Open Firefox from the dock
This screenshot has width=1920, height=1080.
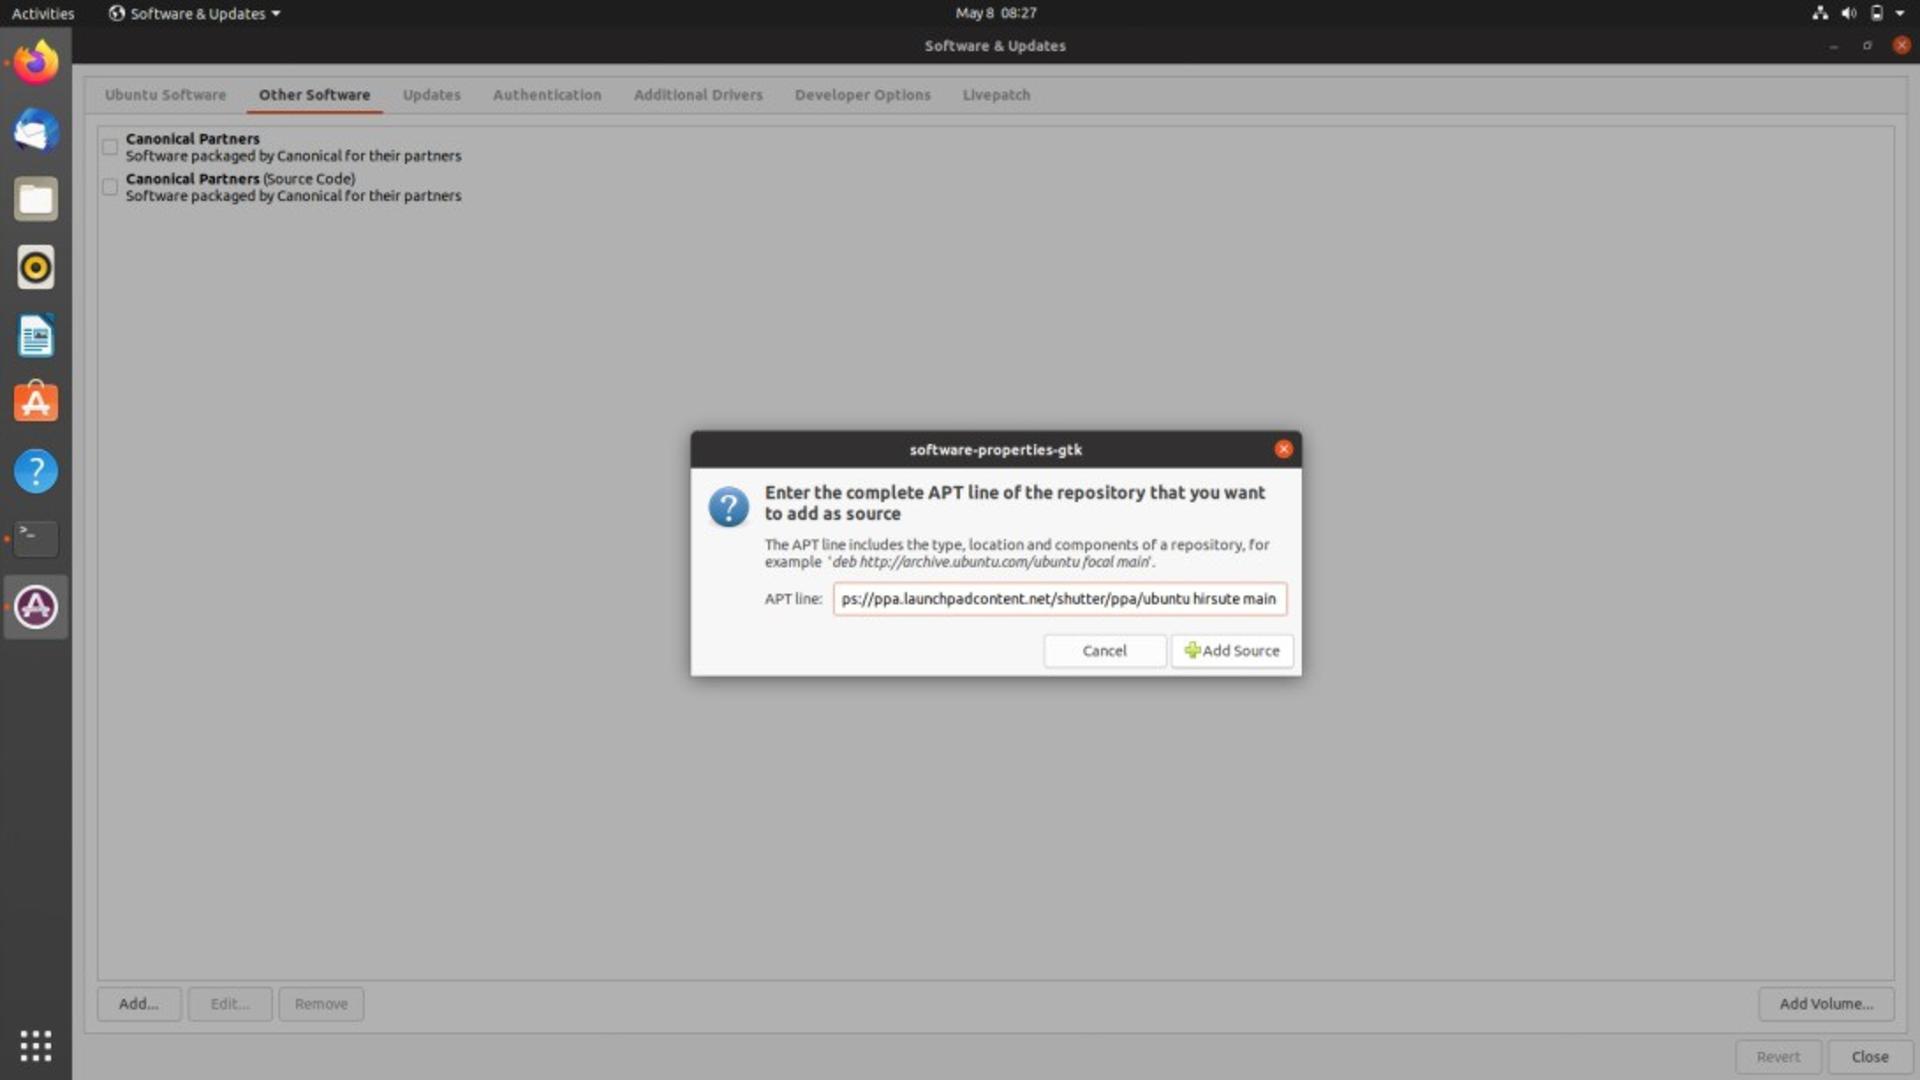(36, 62)
